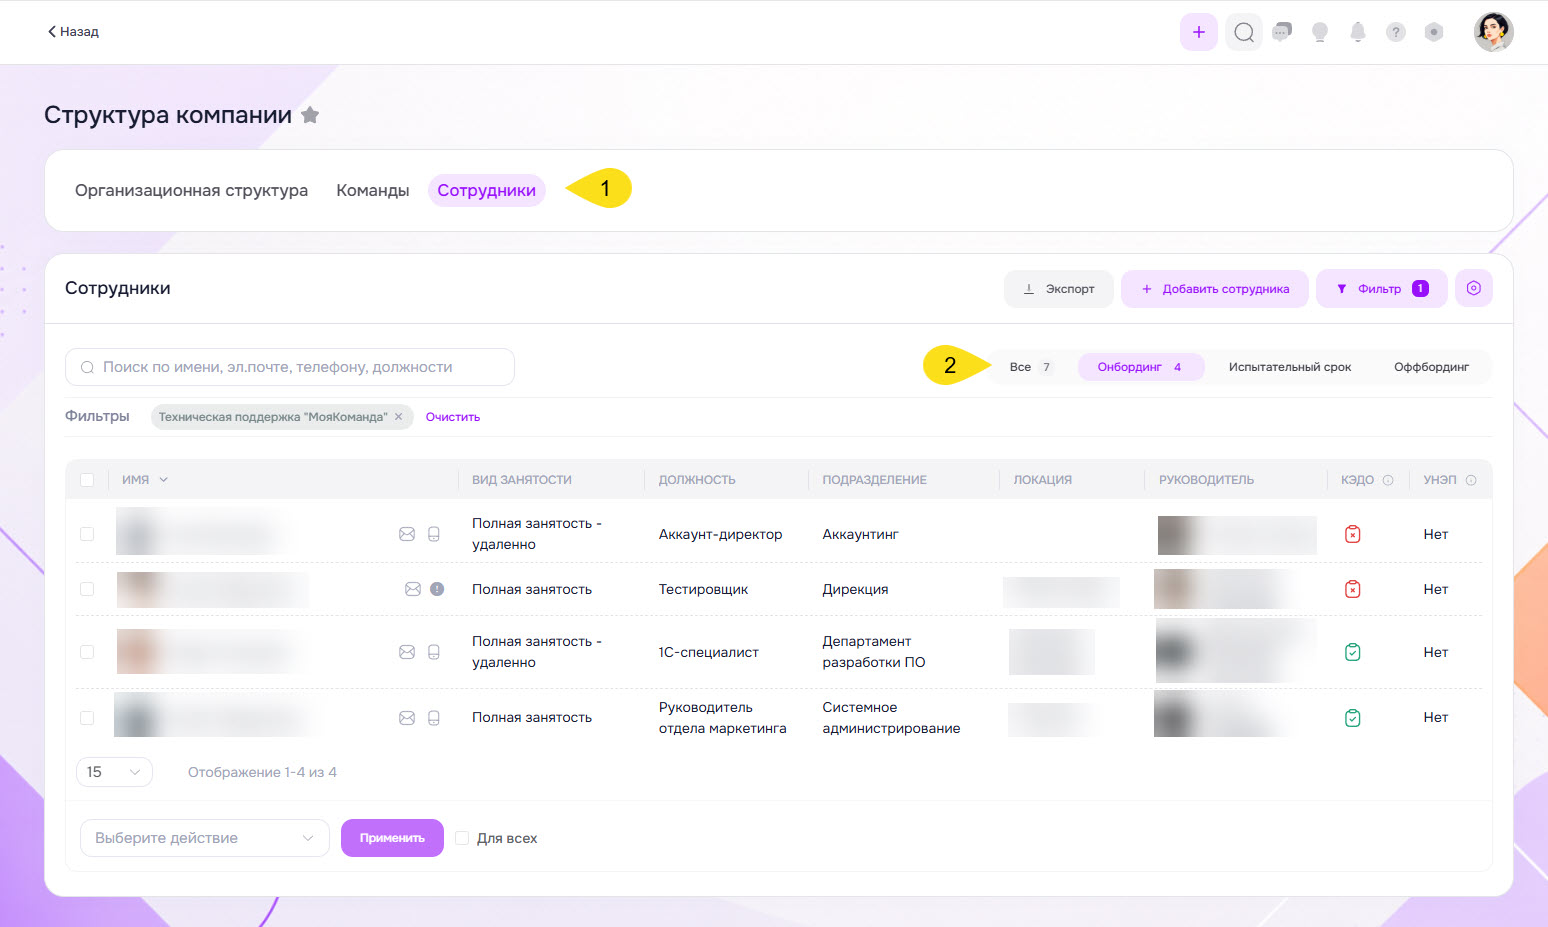Screen dimensions: 1548x927
Task: Click the Департамент разработки ПО cell
Action: 874,652
